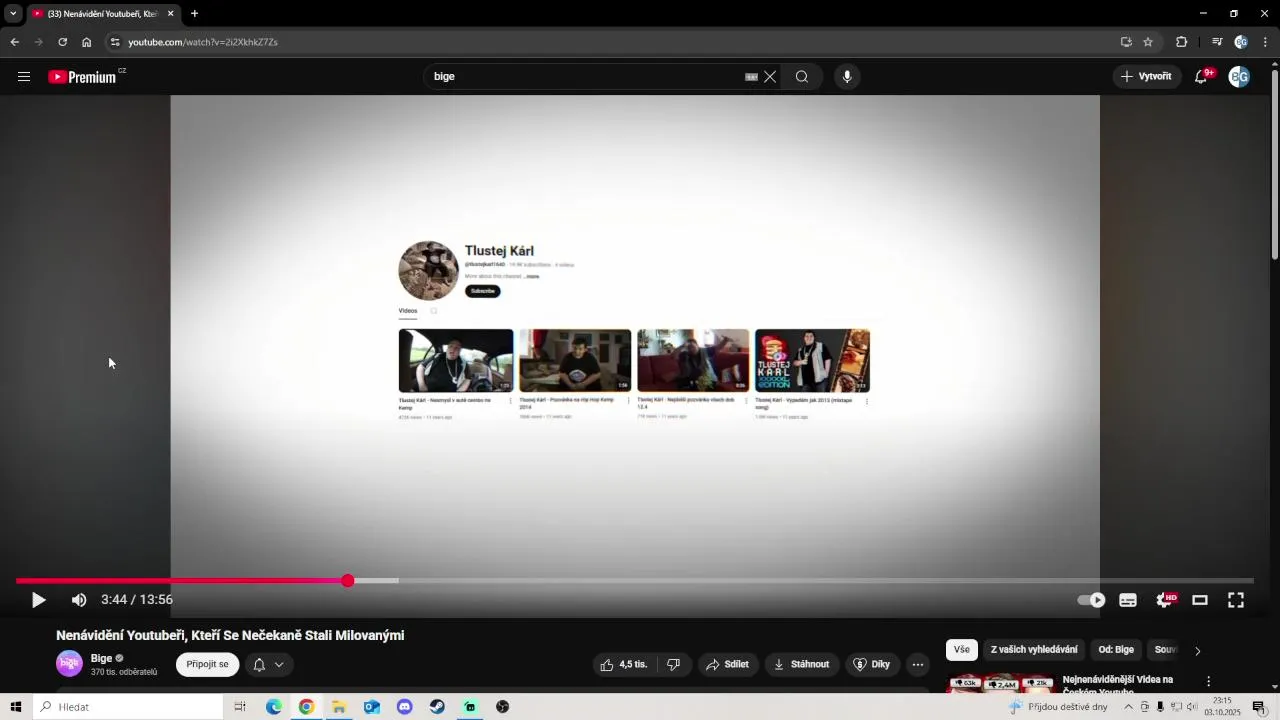Viewport: 1280px width, 720px height.
Task: Mute the video volume
Action: coord(79,600)
